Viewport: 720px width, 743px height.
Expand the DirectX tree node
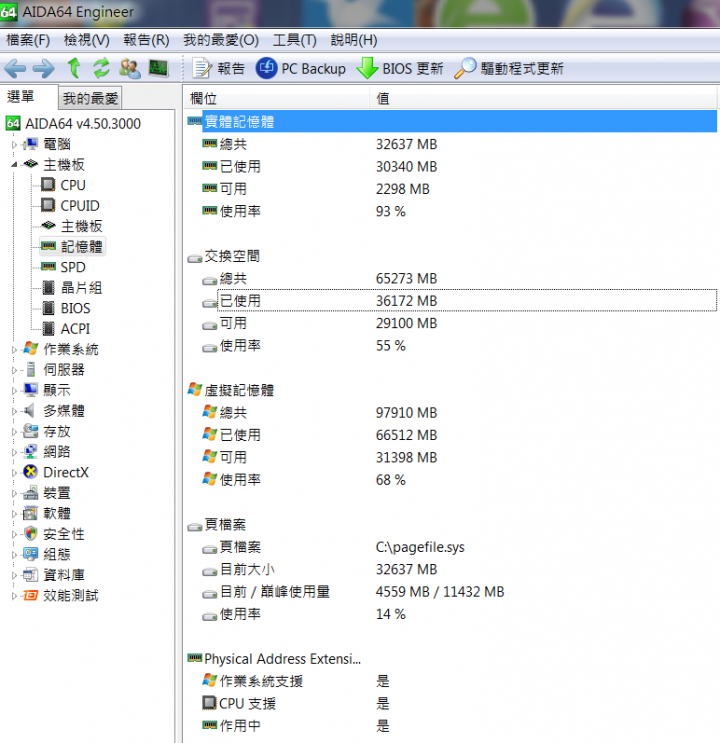point(14,472)
